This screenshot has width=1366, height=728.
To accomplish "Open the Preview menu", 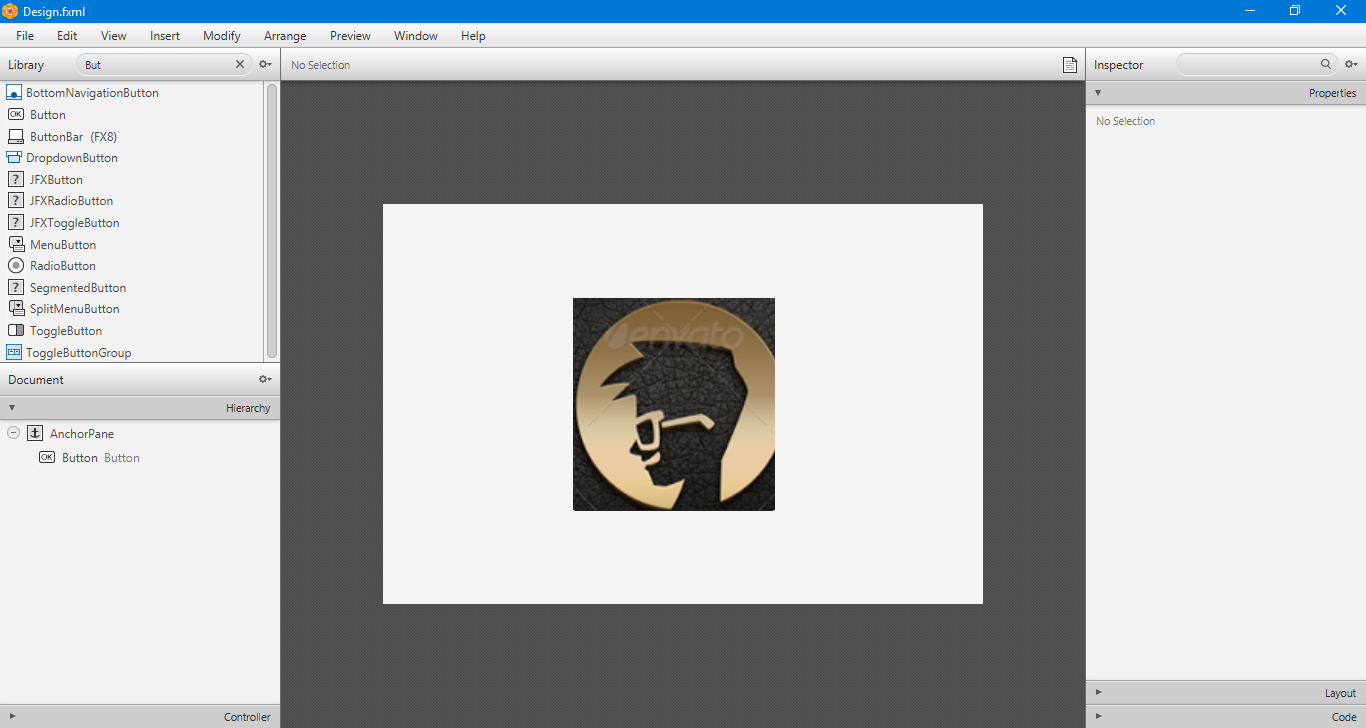I will click(349, 36).
